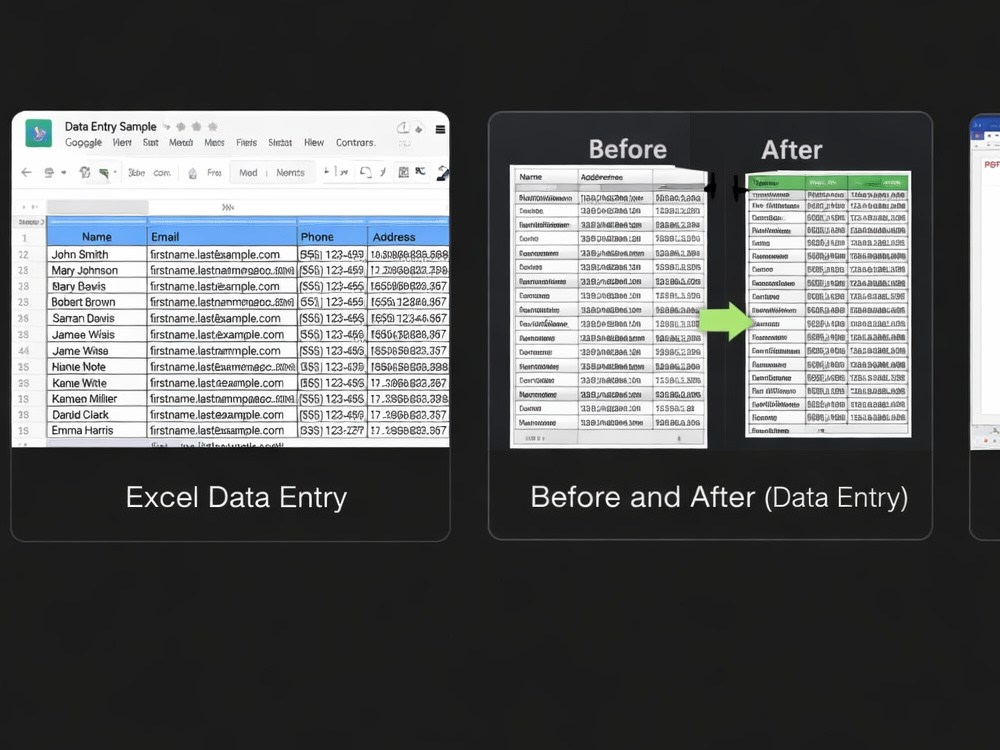The width and height of the screenshot is (1000, 750).
Task: Click the Bobert Brown cell
Action: pyautogui.click(x=97, y=302)
